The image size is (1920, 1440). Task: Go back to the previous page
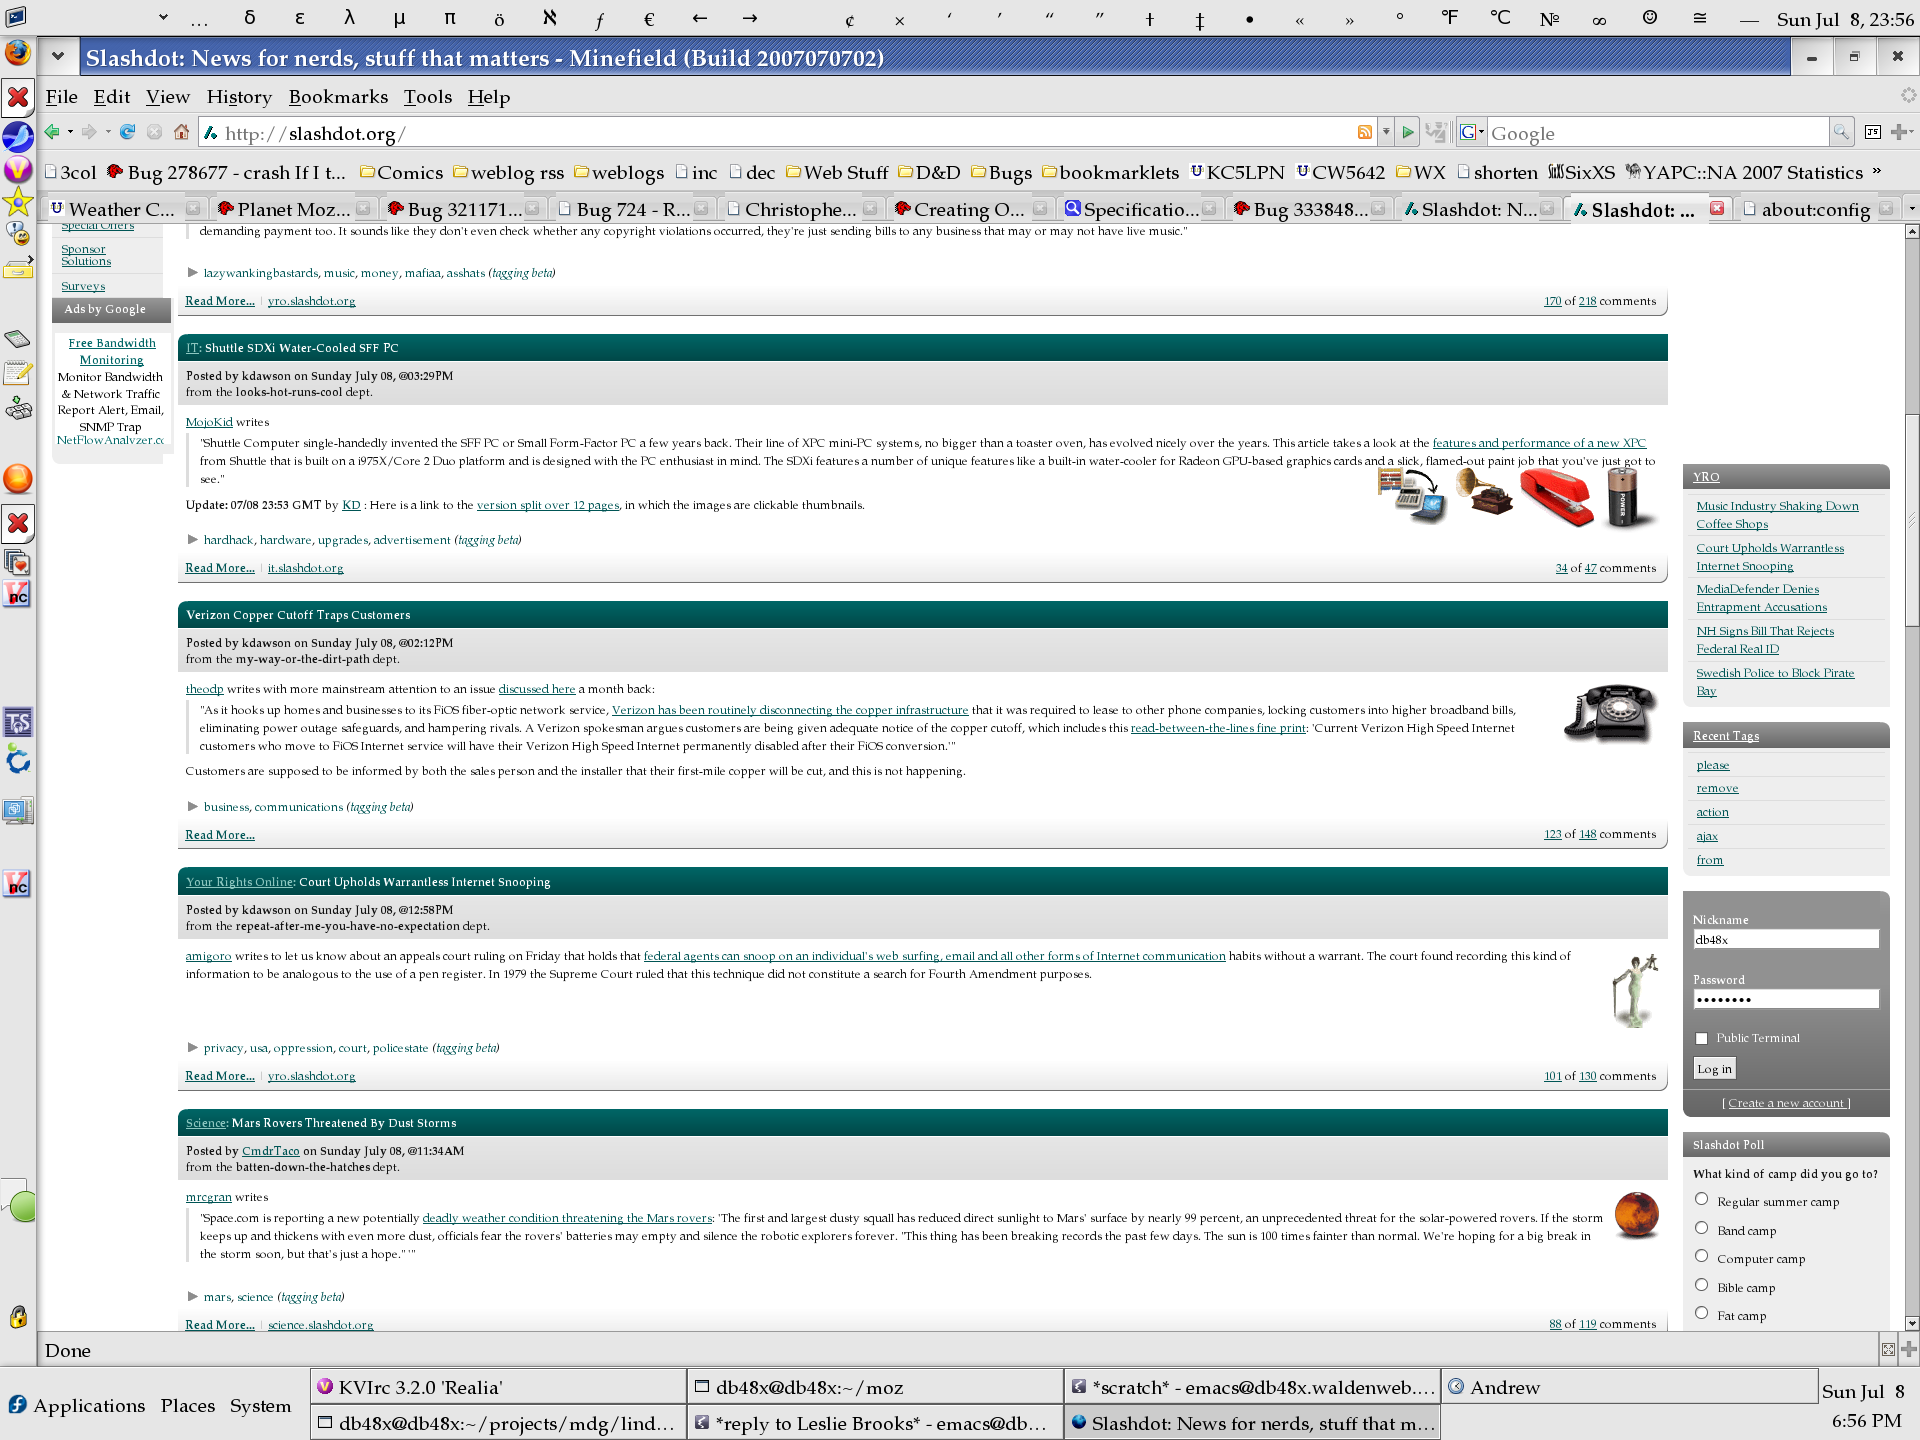52,132
